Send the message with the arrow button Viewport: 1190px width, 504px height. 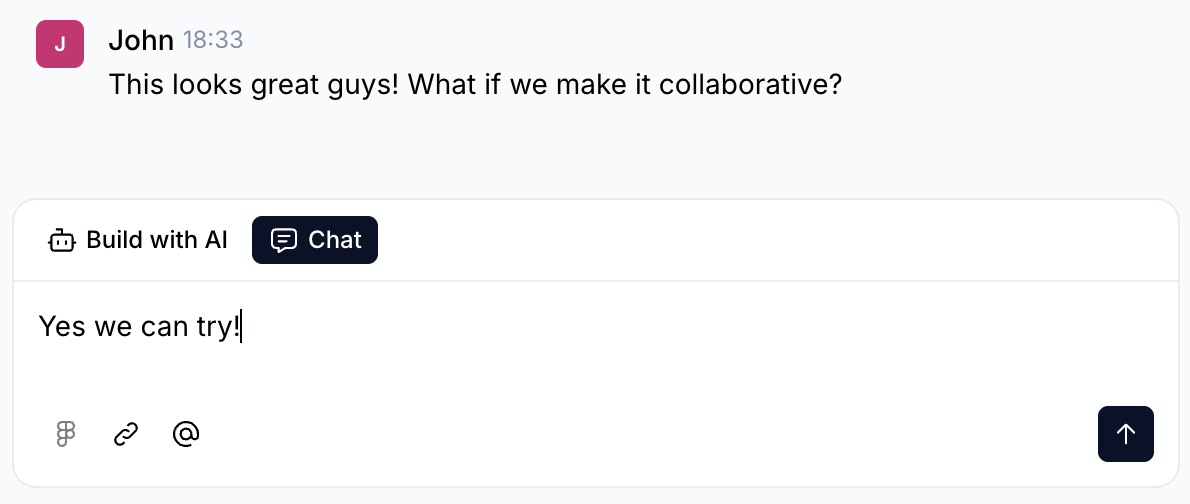coord(1125,433)
